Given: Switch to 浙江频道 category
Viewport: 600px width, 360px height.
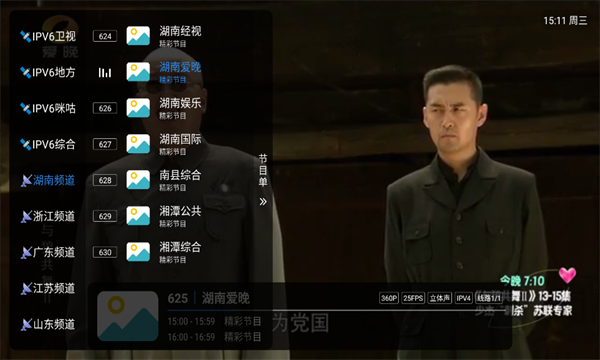Looking at the screenshot, I should [48, 217].
